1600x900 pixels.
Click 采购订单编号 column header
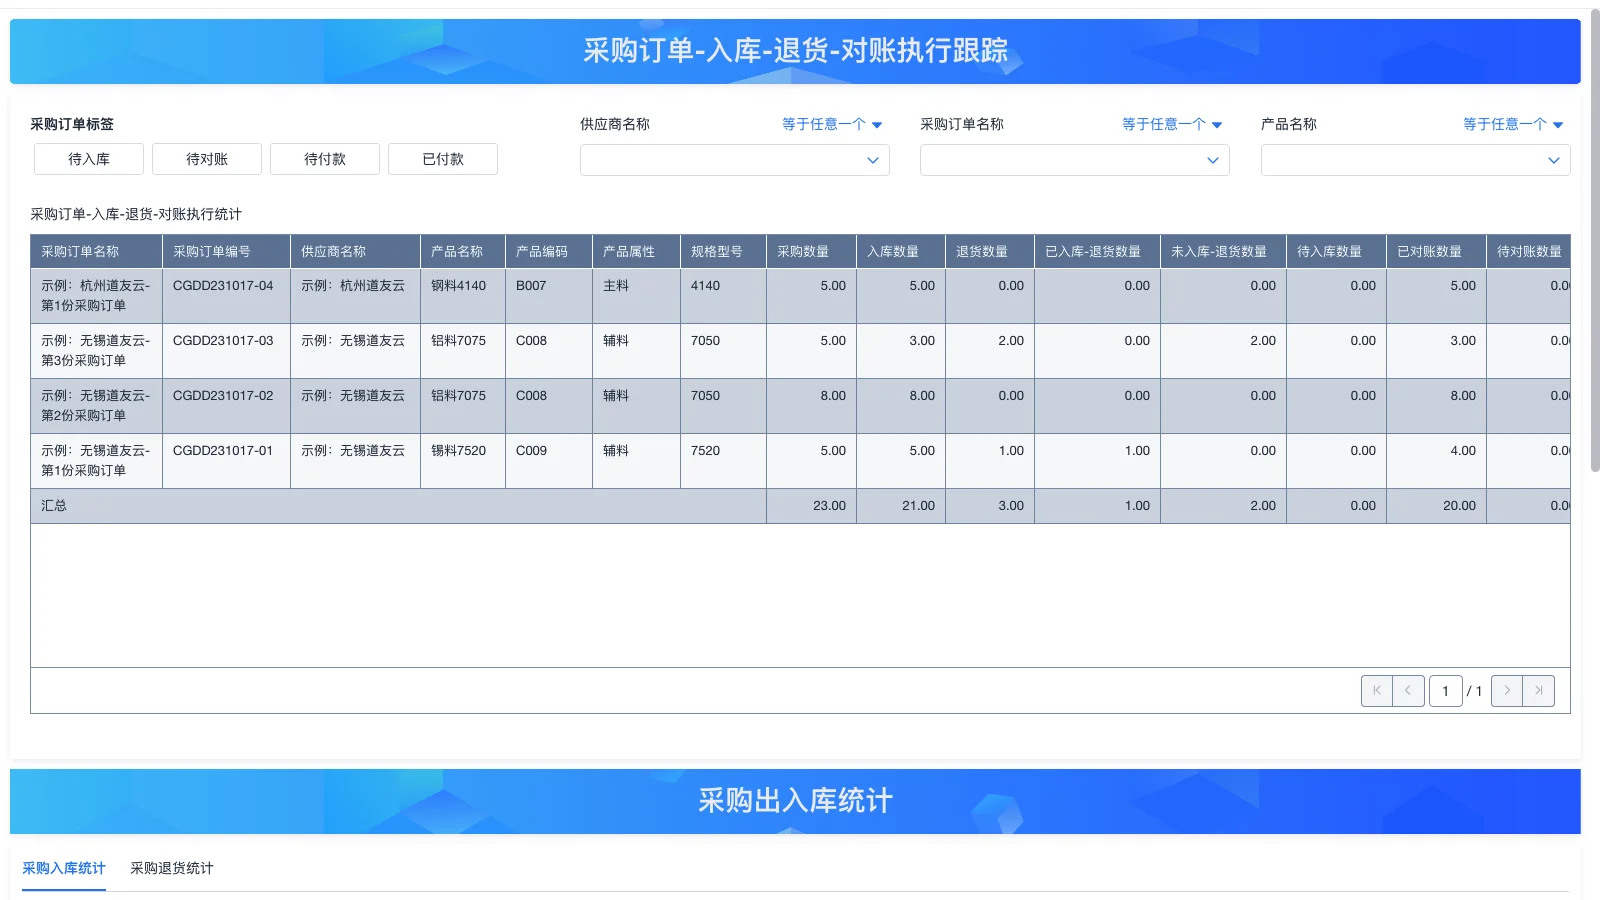pos(227,251)
